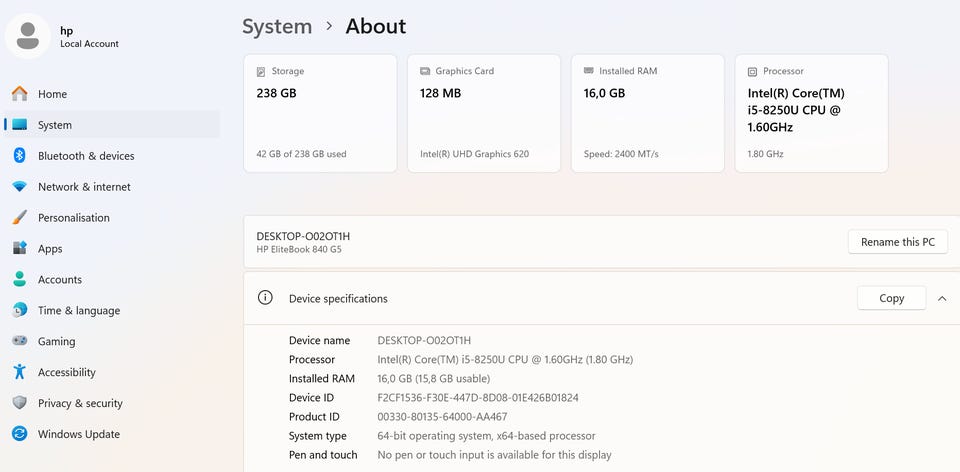Open Privacy & security shield icon

(19, 403)
